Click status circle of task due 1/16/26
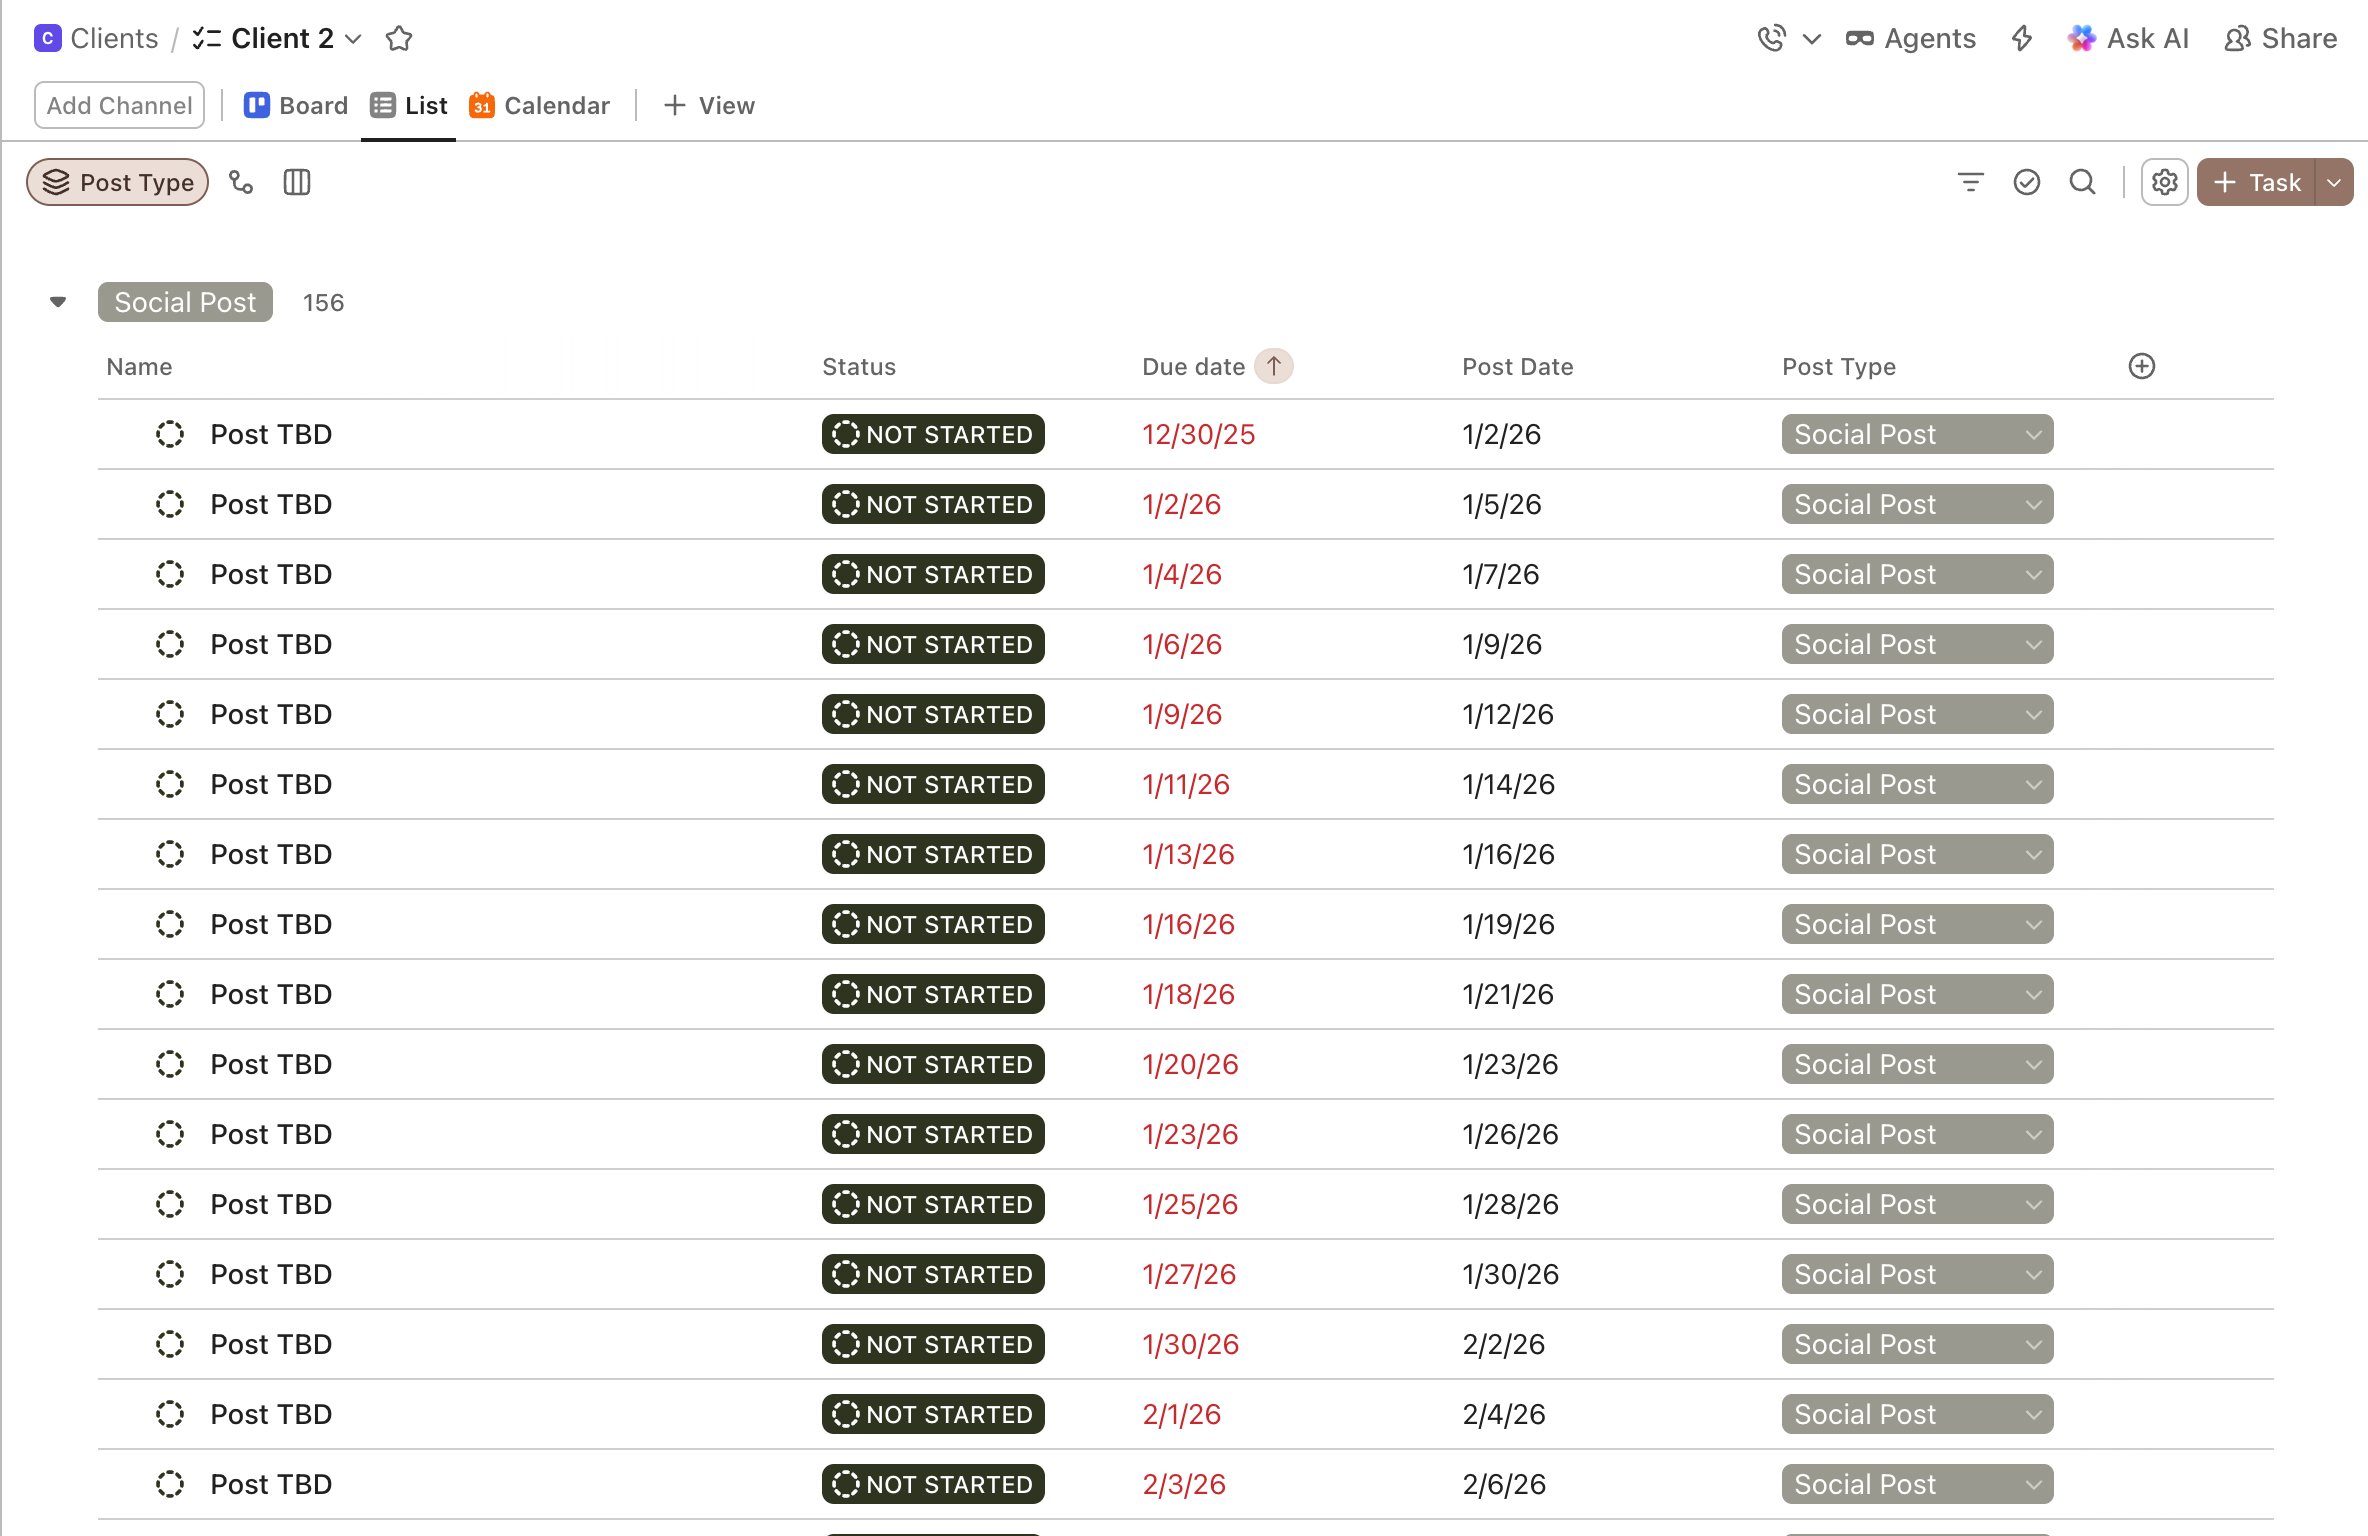Image resolution: width=2368 pixels, height=1536 pixels. pos(170,924)
